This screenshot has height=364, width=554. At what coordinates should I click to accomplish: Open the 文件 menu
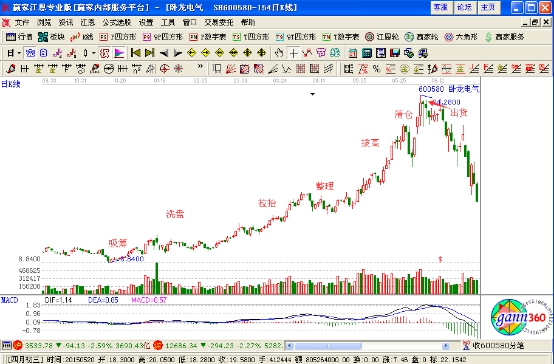(22, 23)
